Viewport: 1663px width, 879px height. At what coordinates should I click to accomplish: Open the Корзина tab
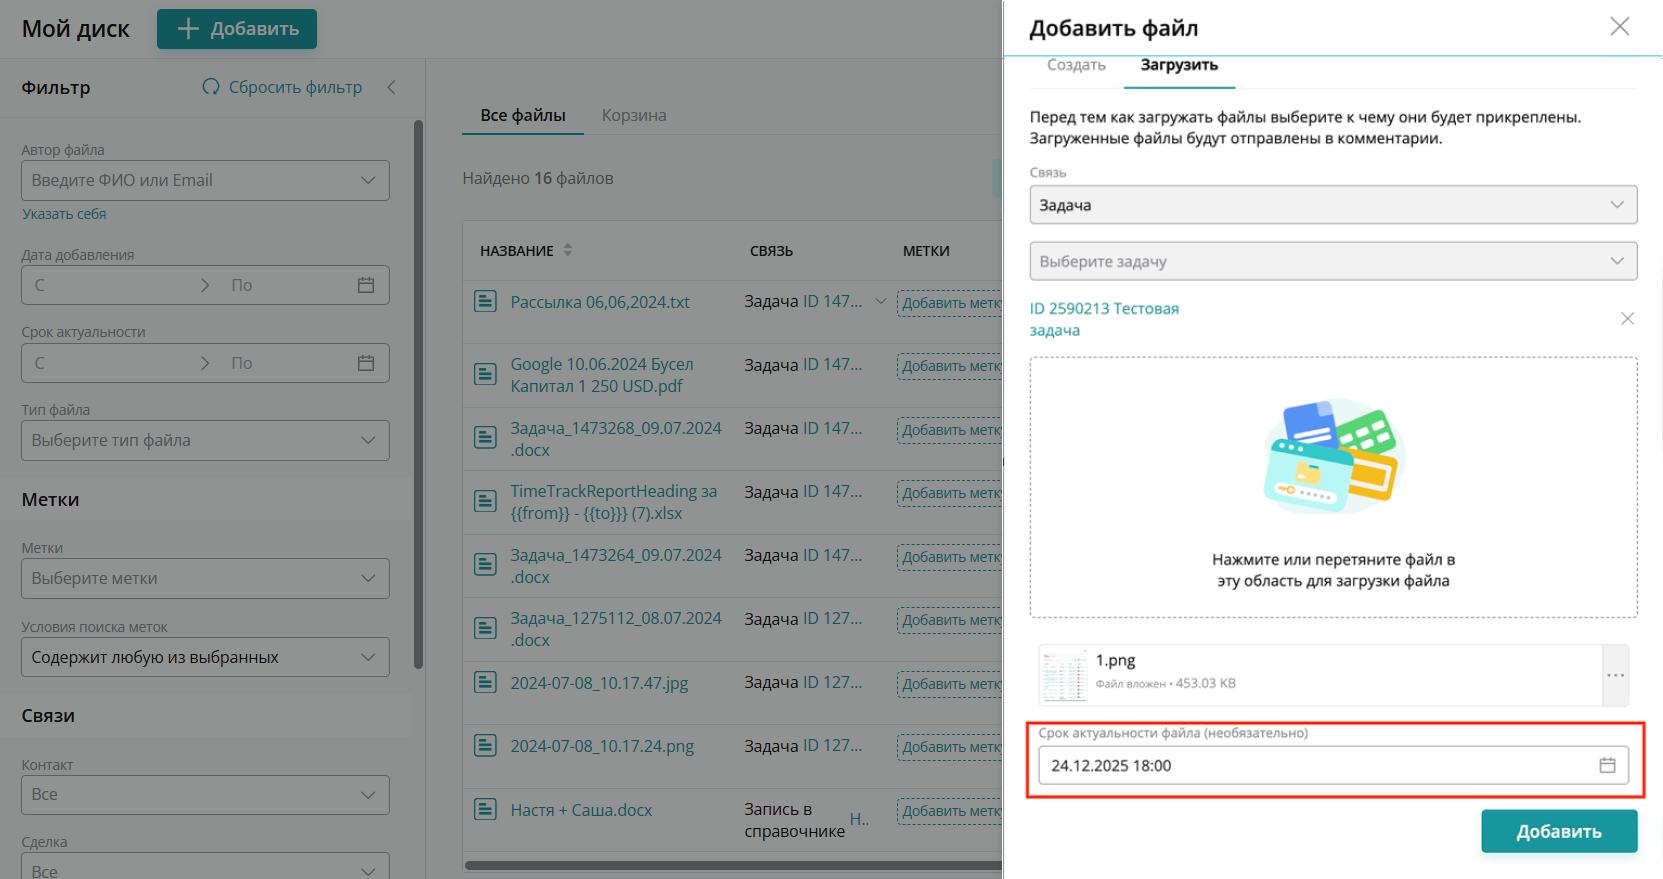click(x=634, y=115)
